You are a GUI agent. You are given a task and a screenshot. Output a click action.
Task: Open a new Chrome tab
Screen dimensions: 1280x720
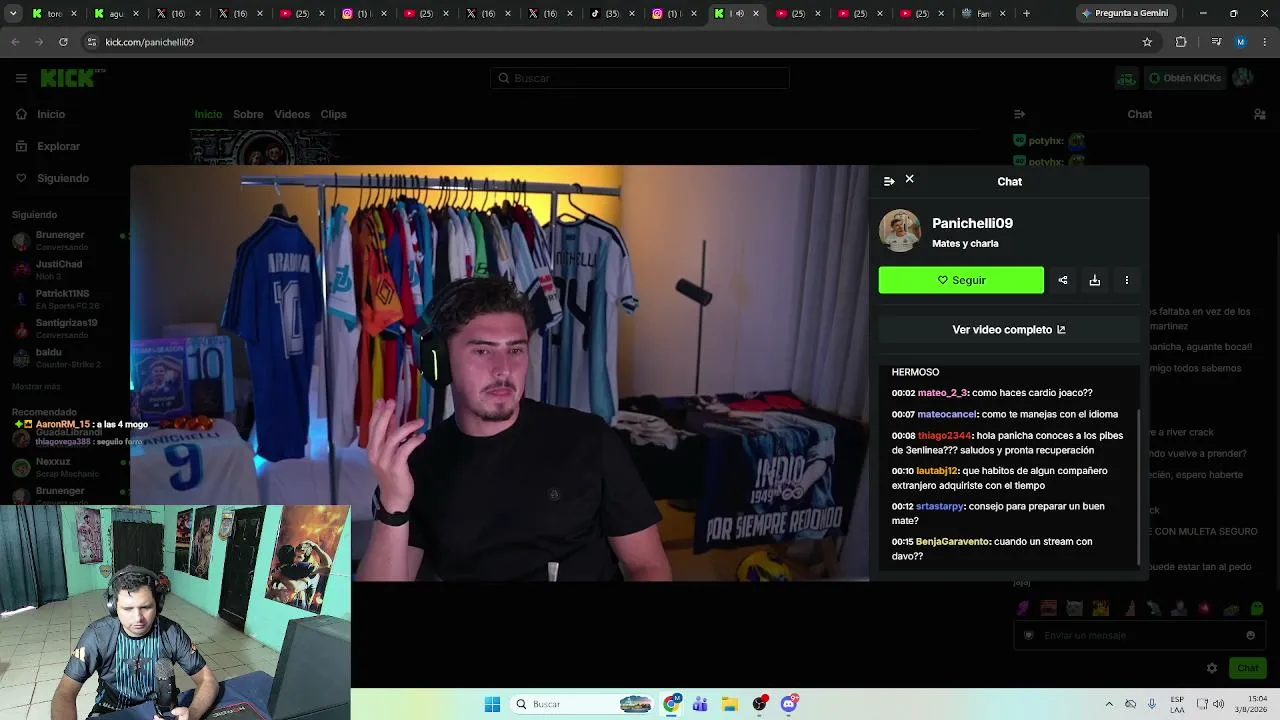click(x=1026, y=13)
